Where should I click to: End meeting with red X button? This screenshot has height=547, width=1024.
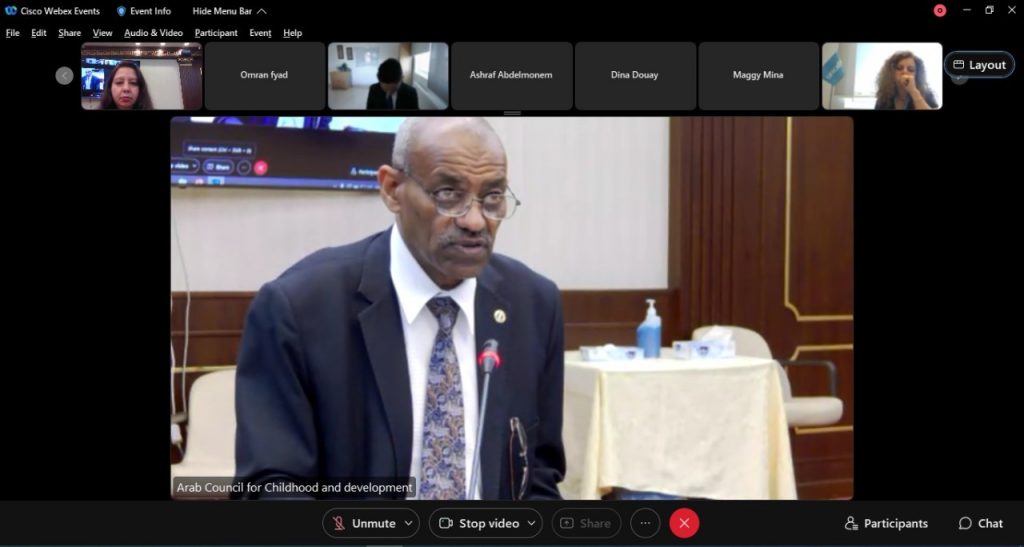coord(684,524)
